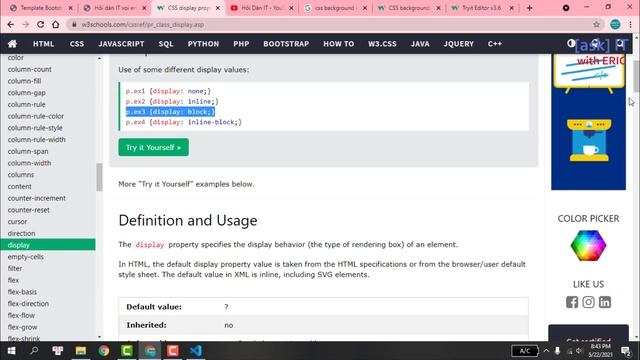Open the red Camtasia recorder taskbar icon
This screenshot has height=360, width=640.
click(x=173, y=351)
